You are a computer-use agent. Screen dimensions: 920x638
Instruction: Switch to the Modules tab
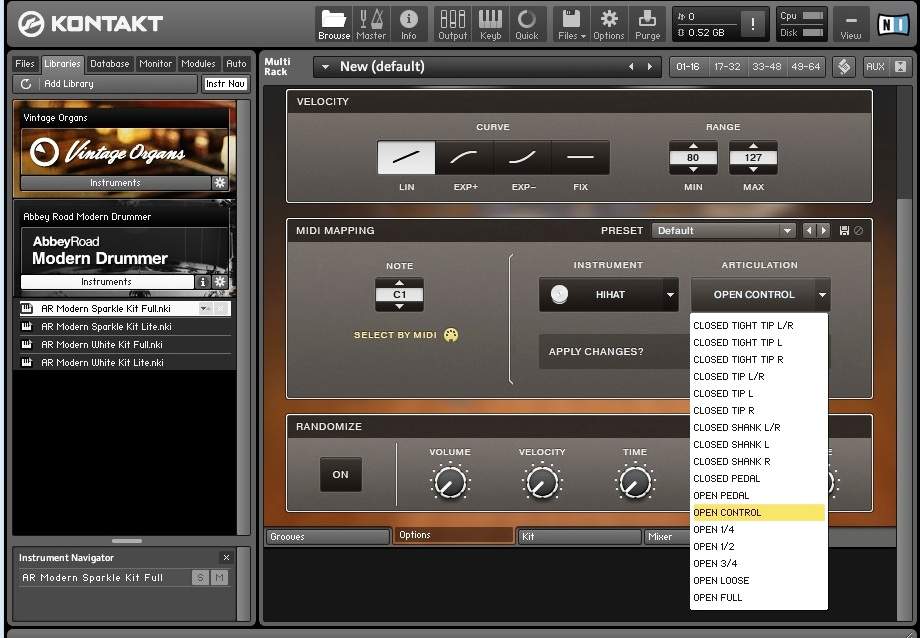[198, 63]
